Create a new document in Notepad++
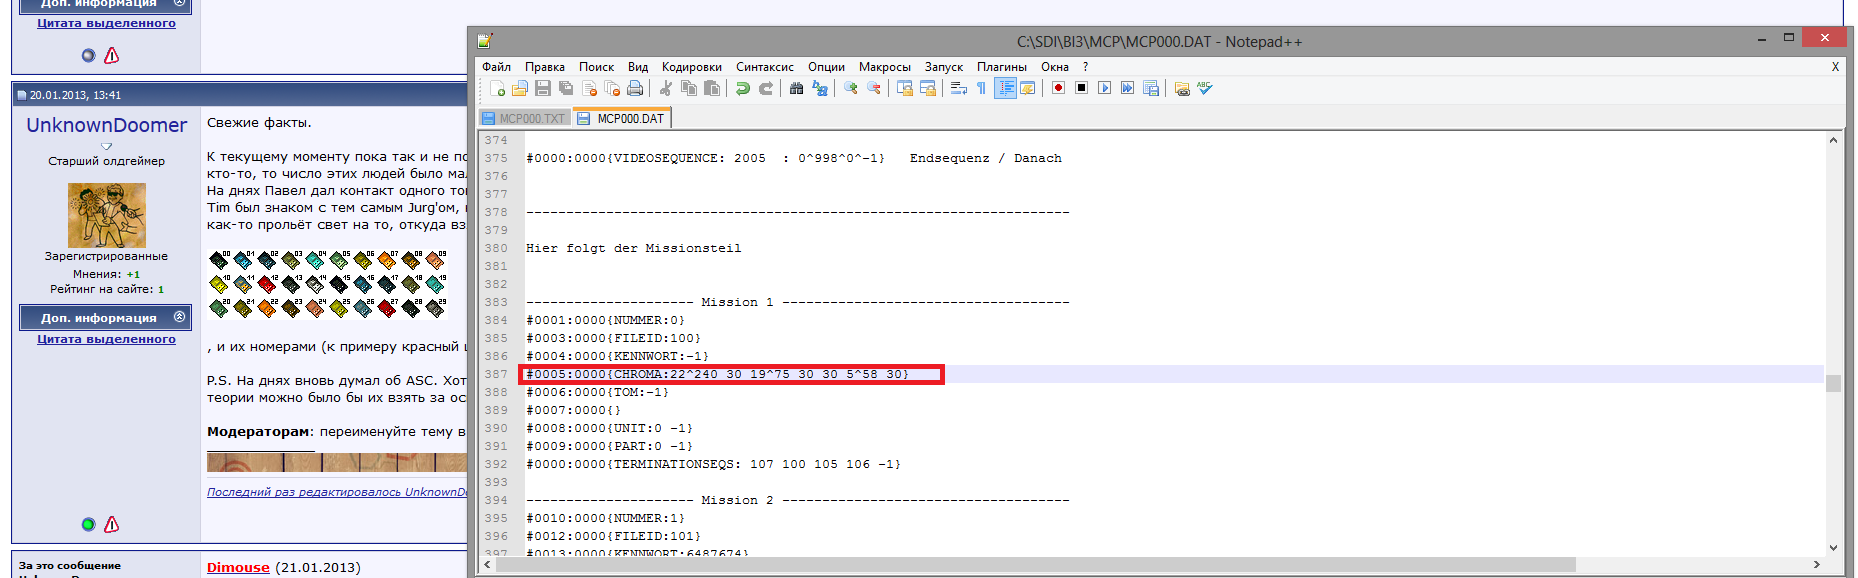1858x578 pixels. [497, 88]
